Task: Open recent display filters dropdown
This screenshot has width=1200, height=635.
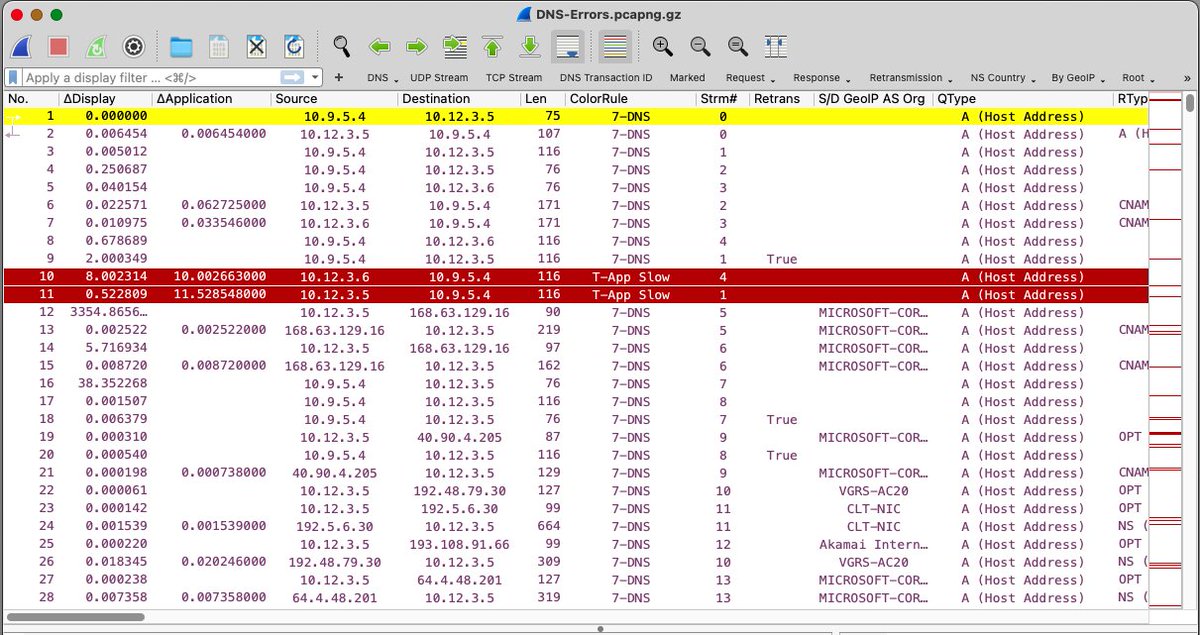Action: point(316,77)
